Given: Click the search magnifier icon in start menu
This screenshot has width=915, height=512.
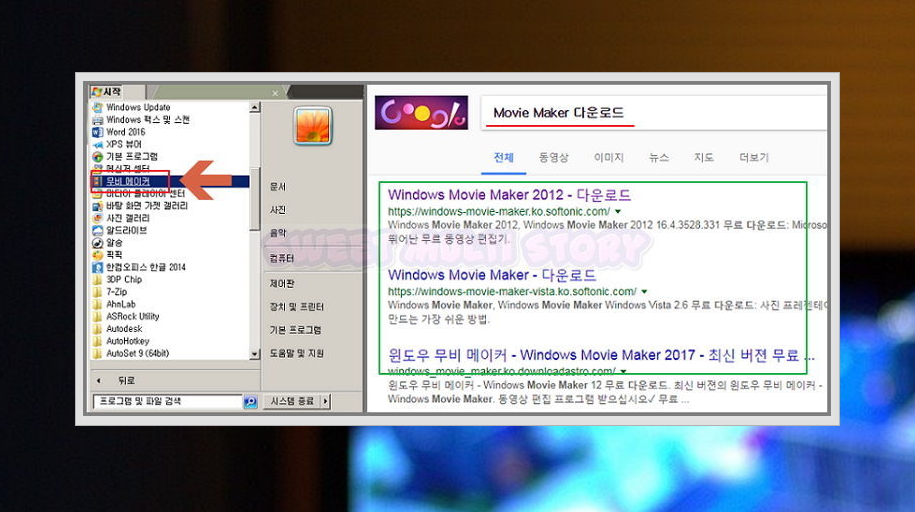Looking at the screenshot, I should (x=250, y=402).
